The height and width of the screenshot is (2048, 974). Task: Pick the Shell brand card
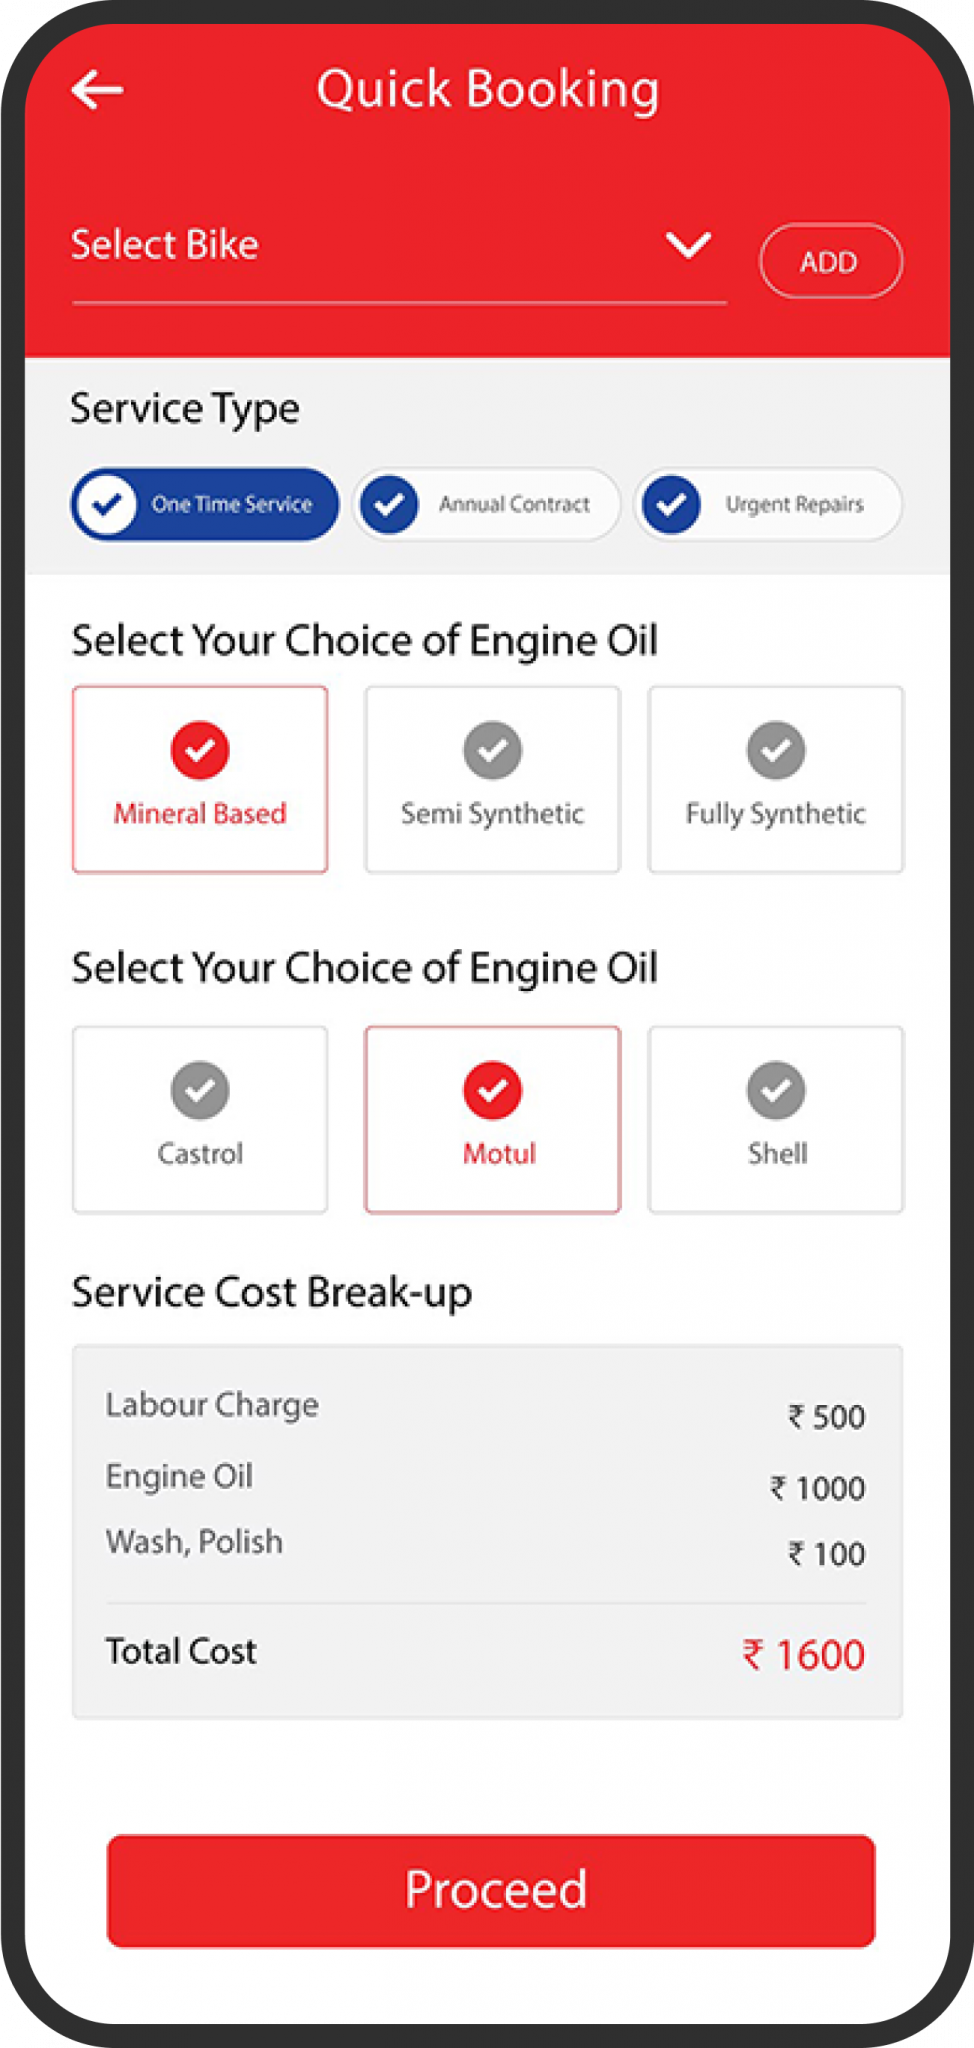pyautogui.click(x=776, y=1119)
